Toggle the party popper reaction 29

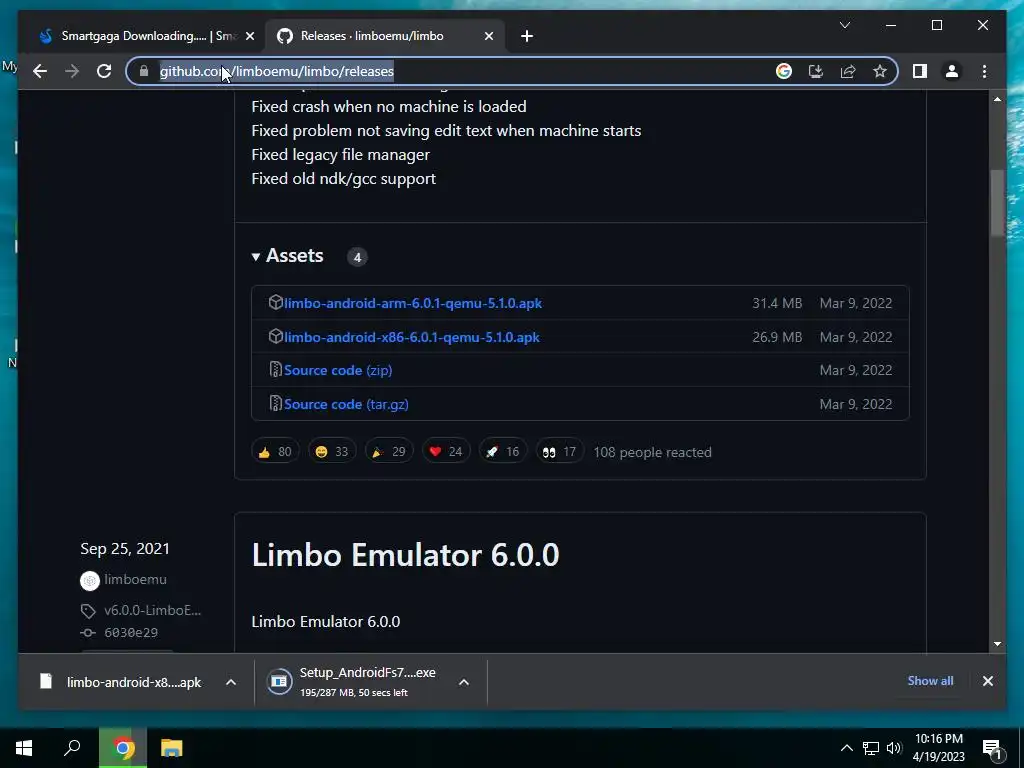389,451
